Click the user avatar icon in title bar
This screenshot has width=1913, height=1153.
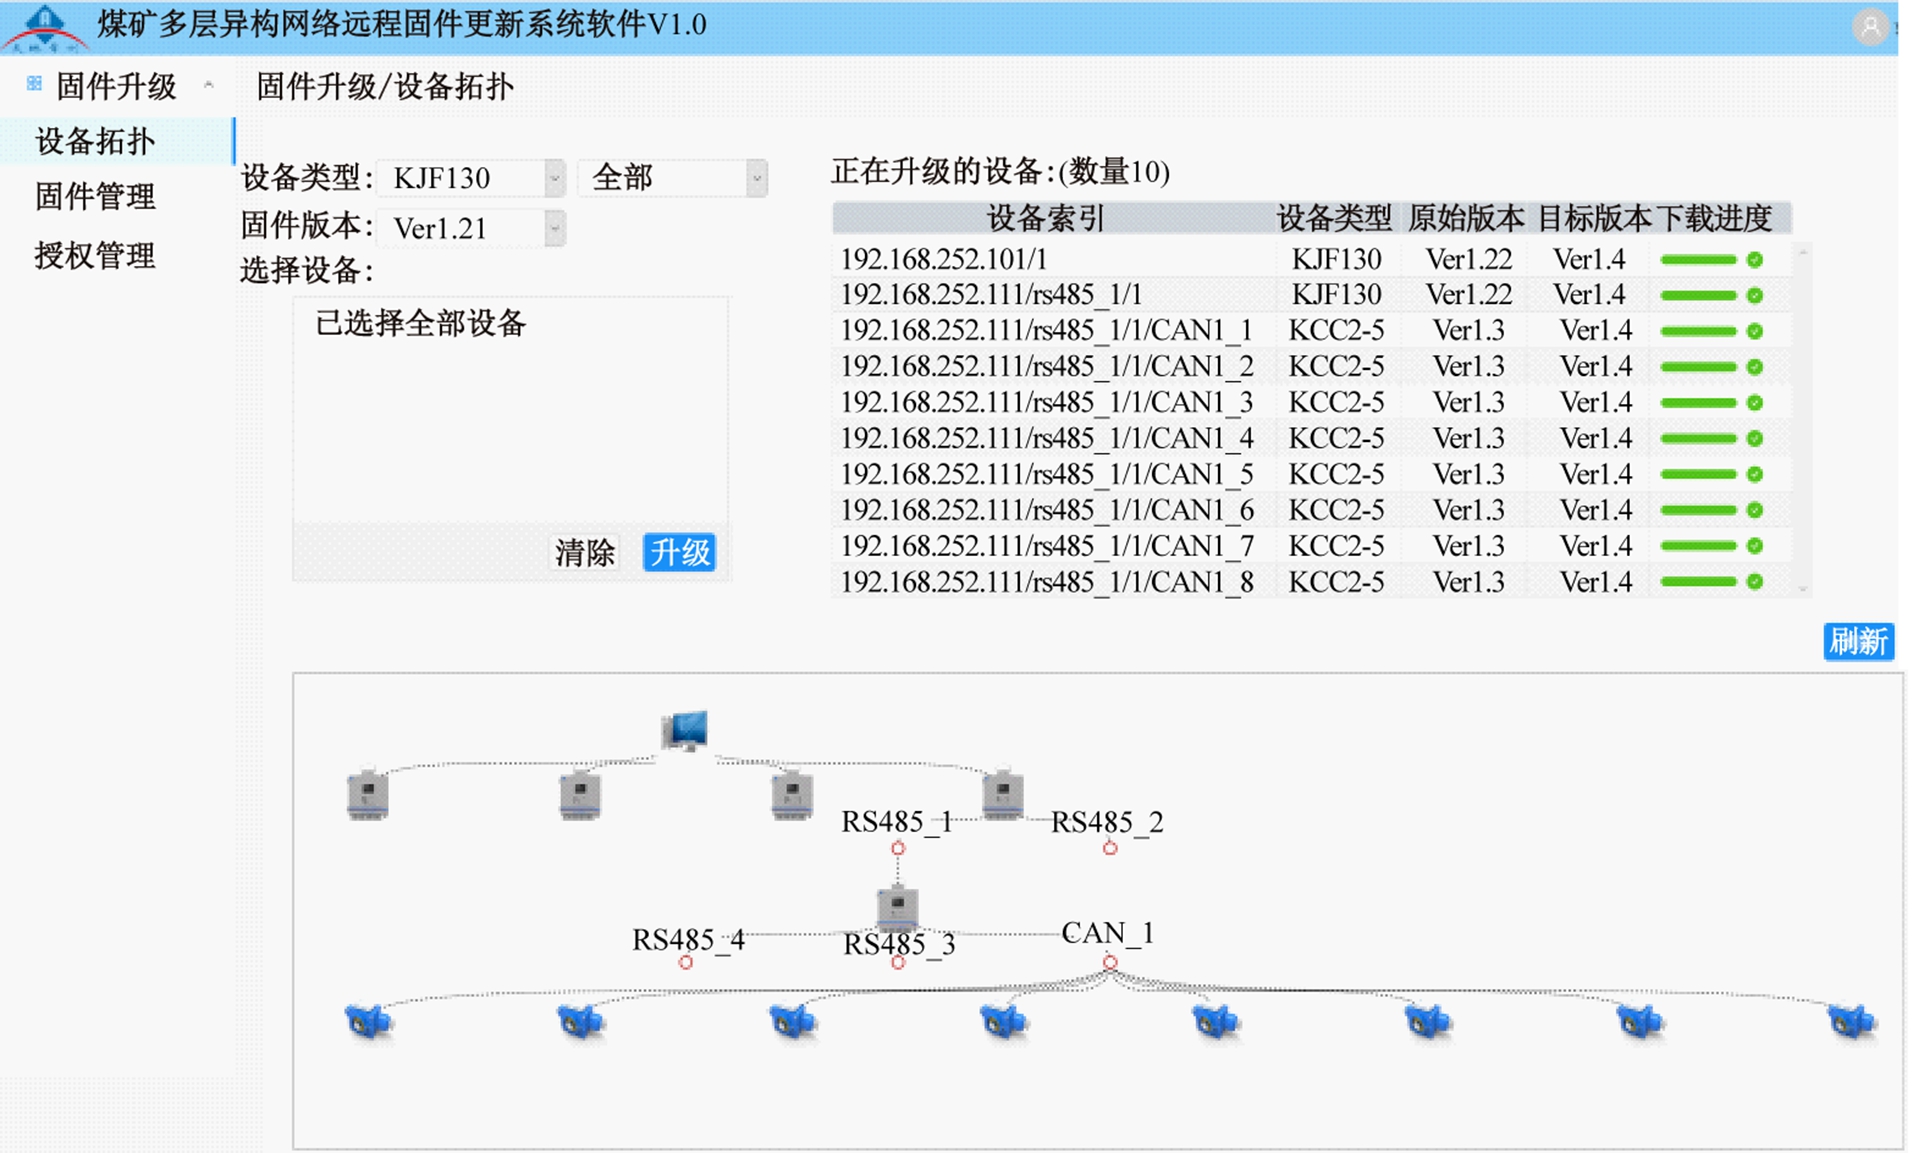pyautogui.click(x=1870, y=26)
